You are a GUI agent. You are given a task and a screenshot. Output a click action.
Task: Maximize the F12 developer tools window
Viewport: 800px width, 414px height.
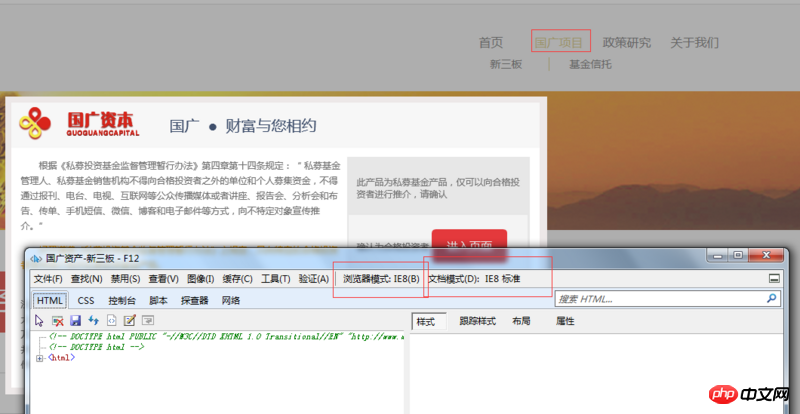[738, 255]
